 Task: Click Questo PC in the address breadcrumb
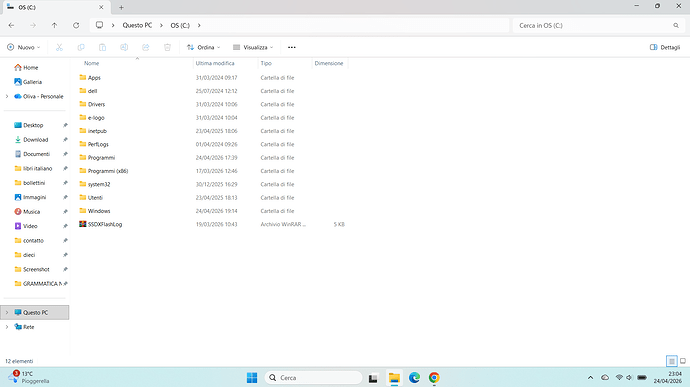[x=137, y=26]
